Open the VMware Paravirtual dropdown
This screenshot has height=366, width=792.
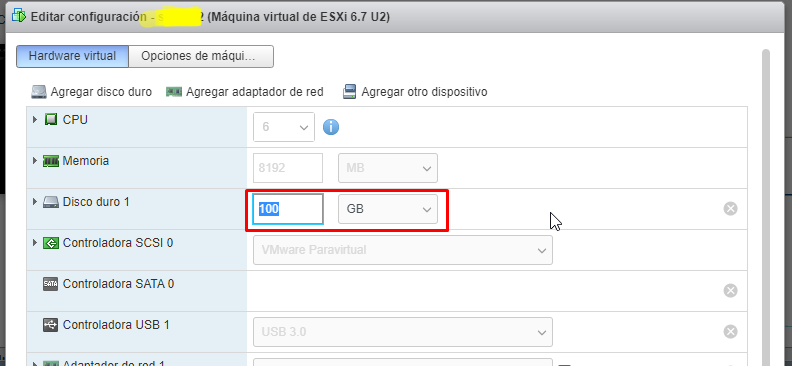pyautogui.click(x=403, y=250)
